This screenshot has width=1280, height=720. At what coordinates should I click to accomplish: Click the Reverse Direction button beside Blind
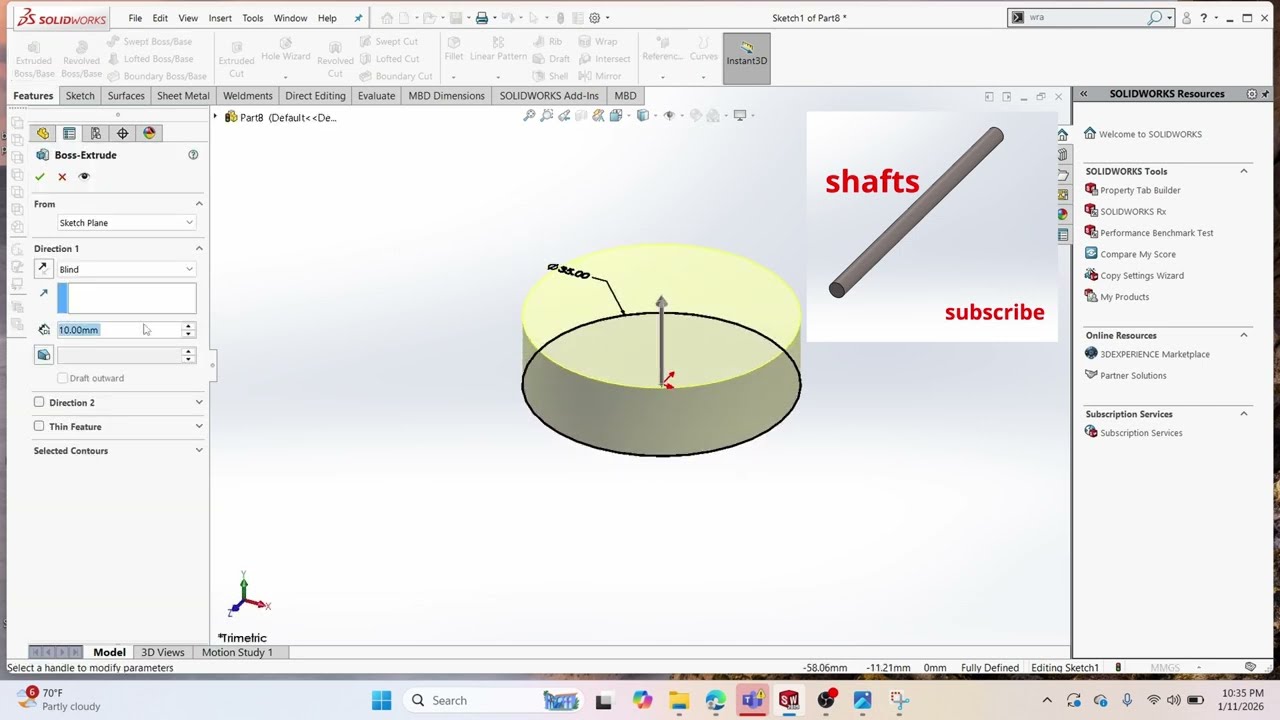[x=43, y=269]
